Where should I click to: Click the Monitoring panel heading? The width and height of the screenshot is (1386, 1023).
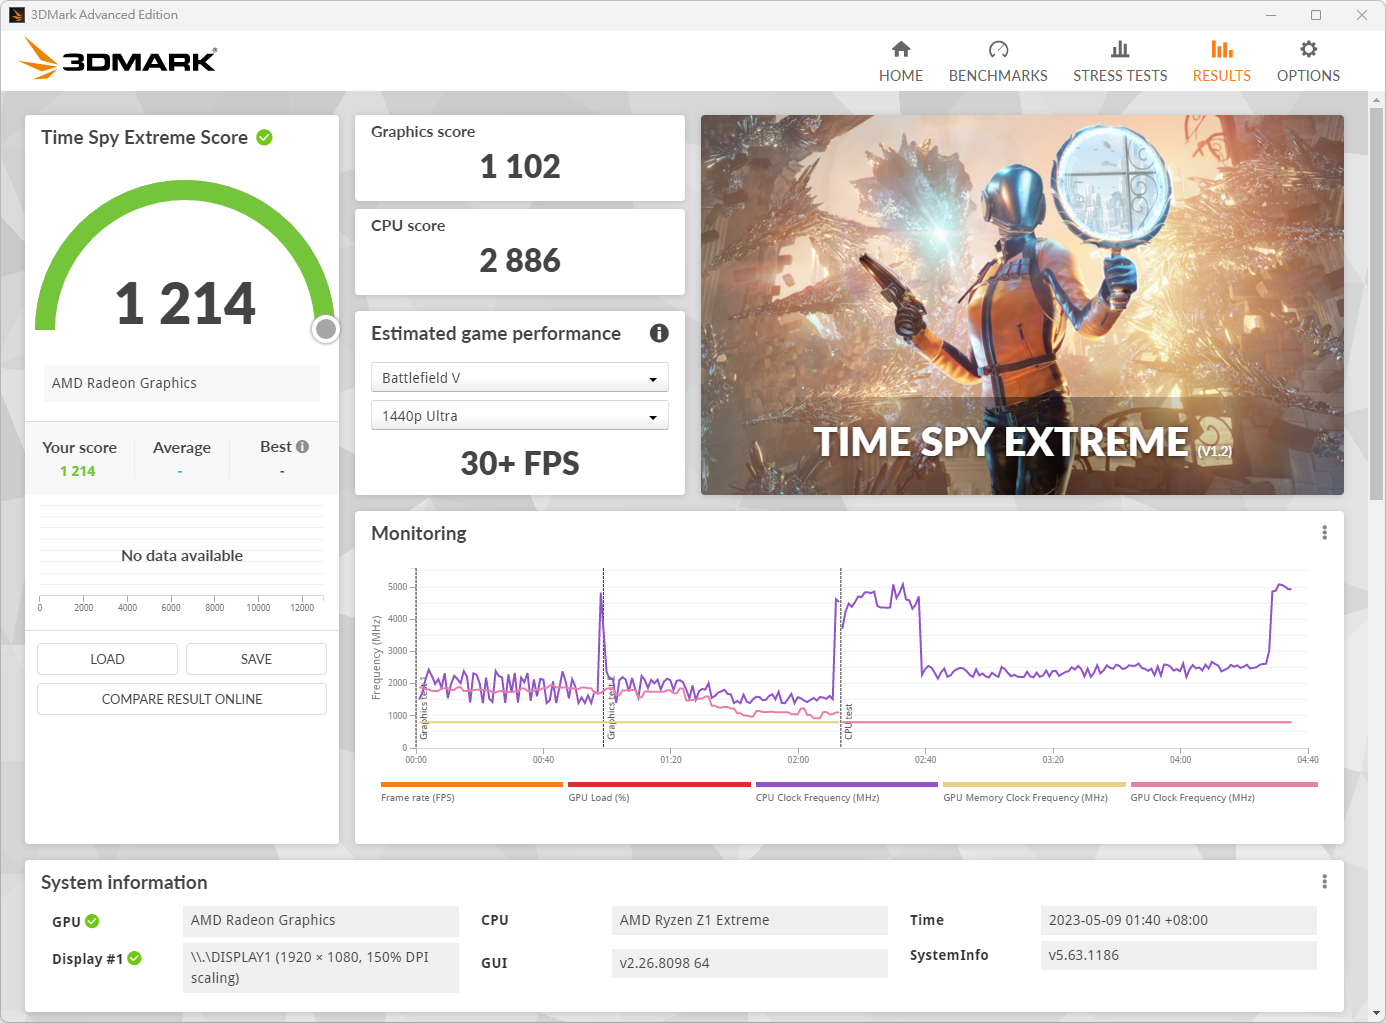[x=419, y=533]
